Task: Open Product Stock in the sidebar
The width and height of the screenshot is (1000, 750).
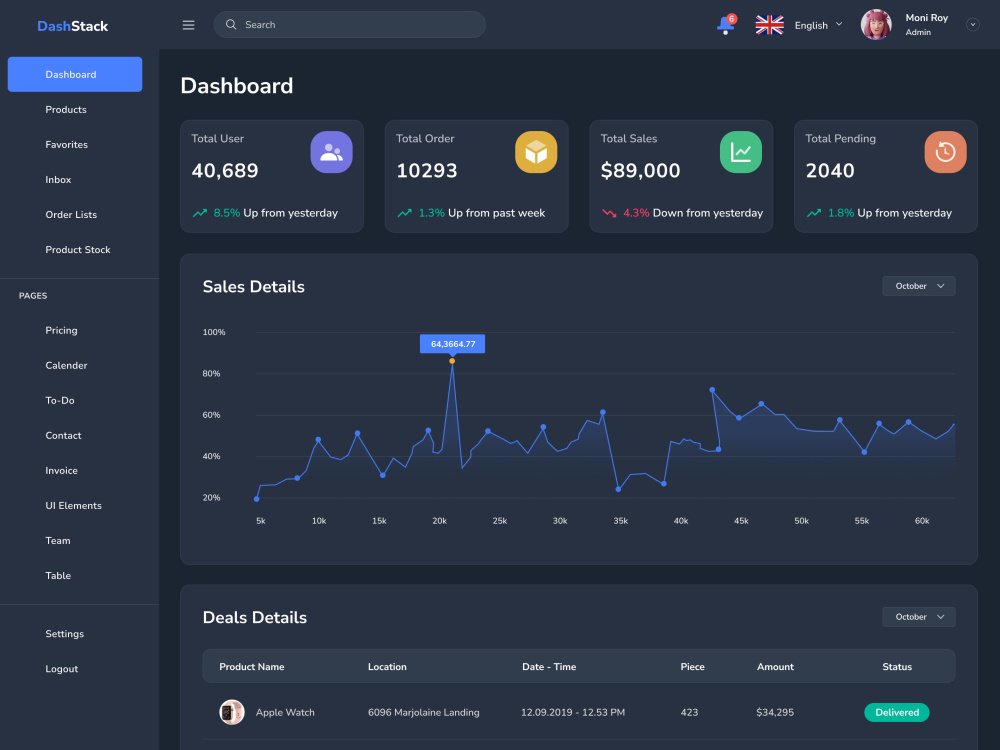Action: pos(78,250)
